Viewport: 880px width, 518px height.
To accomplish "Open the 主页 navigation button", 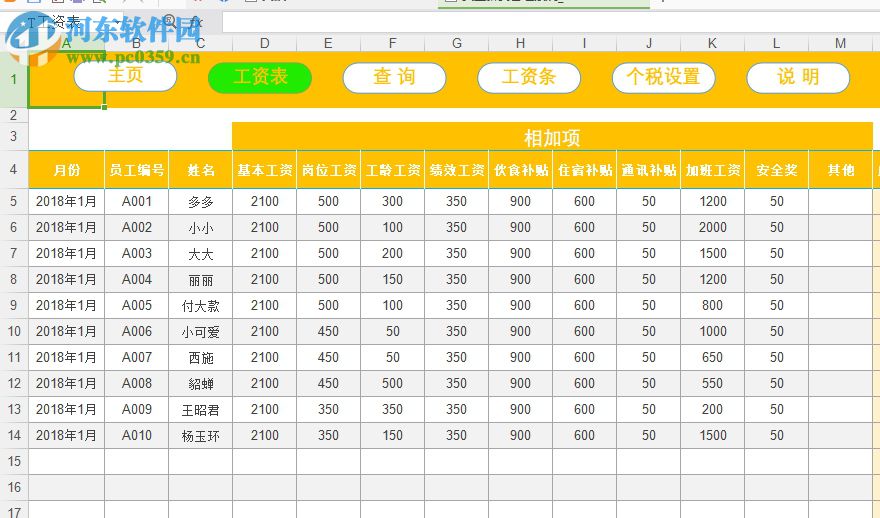I will pos(125,76).
